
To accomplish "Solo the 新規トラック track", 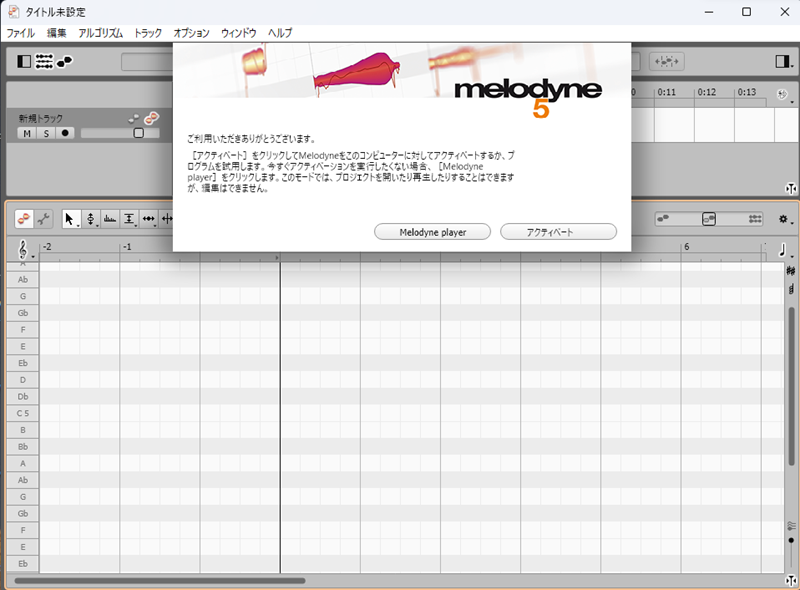I will tap(46, 133).
